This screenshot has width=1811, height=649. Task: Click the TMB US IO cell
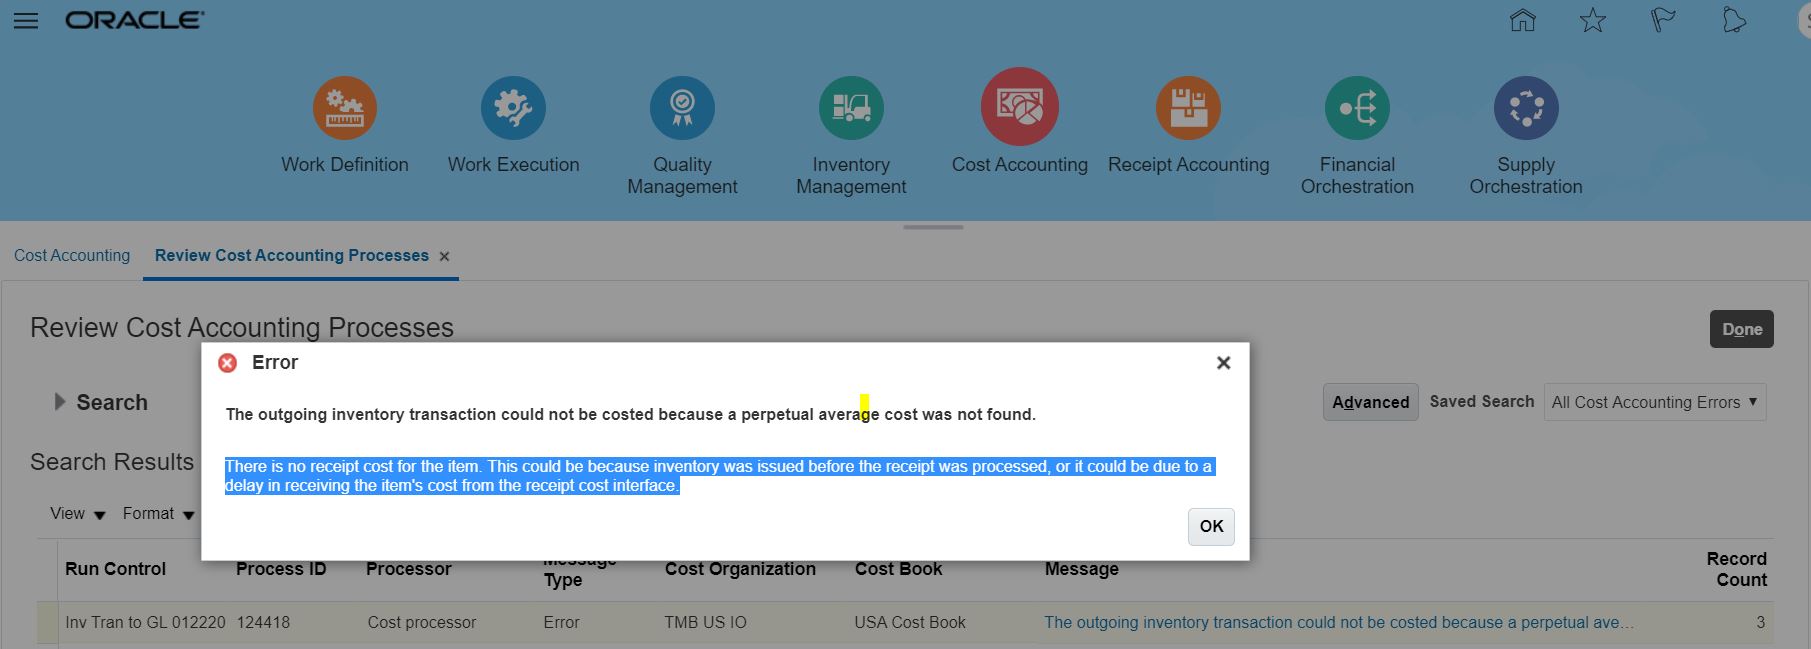pos(705,622)
